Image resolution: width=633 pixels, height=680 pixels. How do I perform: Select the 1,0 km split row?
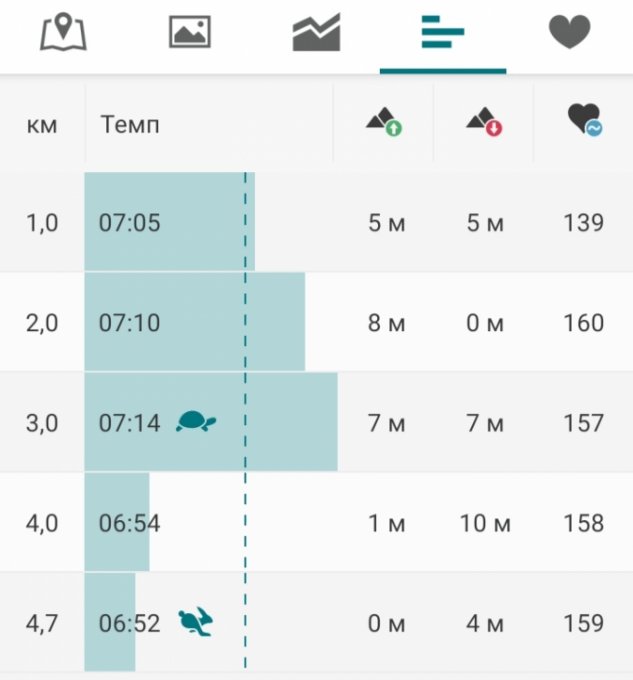coord(42,222)
